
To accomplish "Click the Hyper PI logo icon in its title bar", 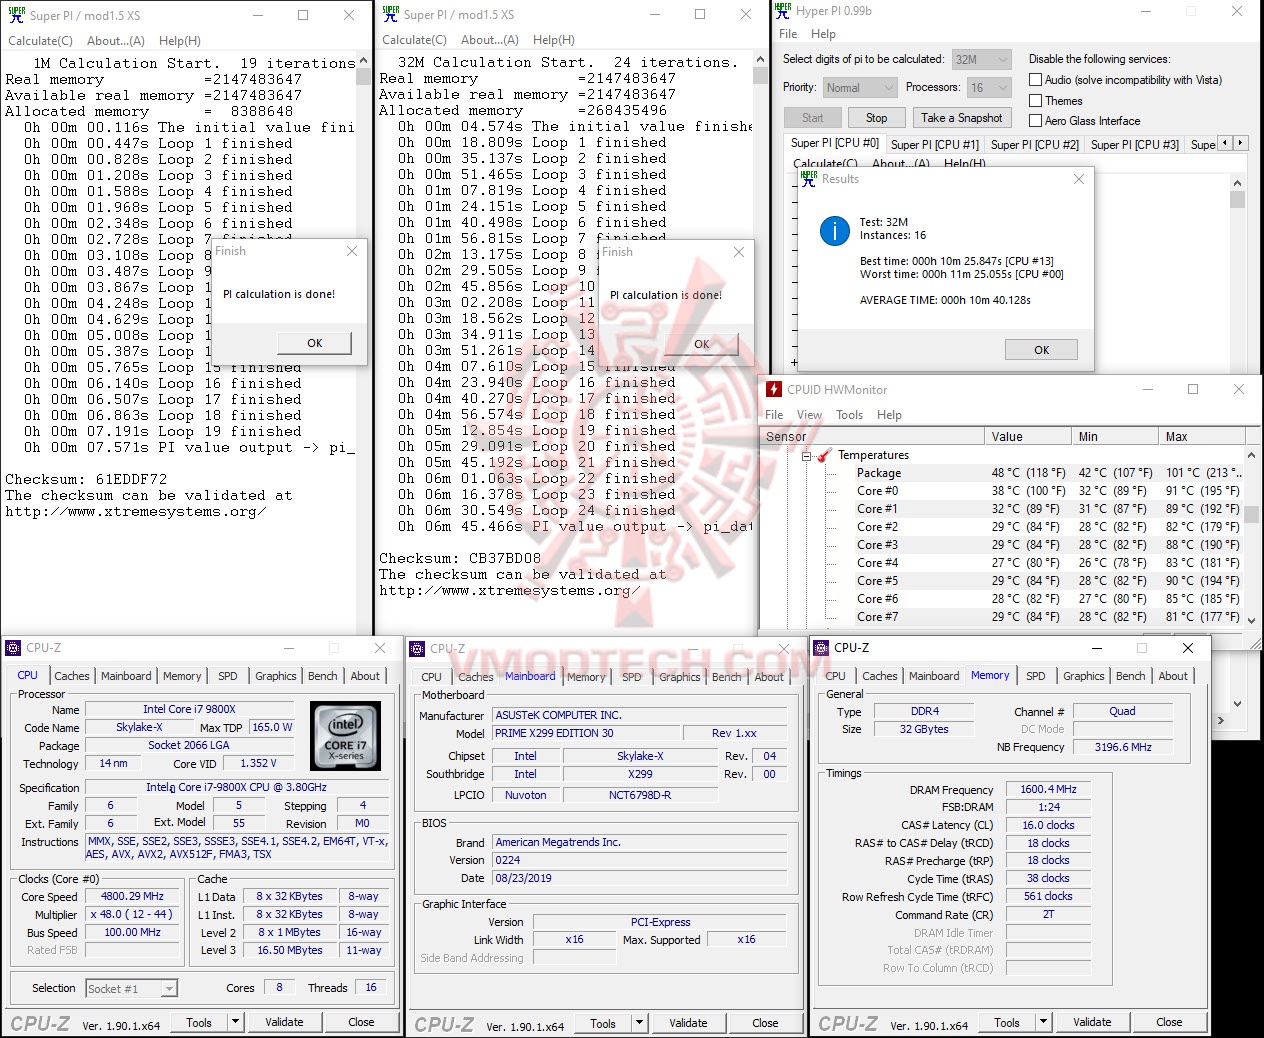I will pyautogui.click(x=783, y=11).
